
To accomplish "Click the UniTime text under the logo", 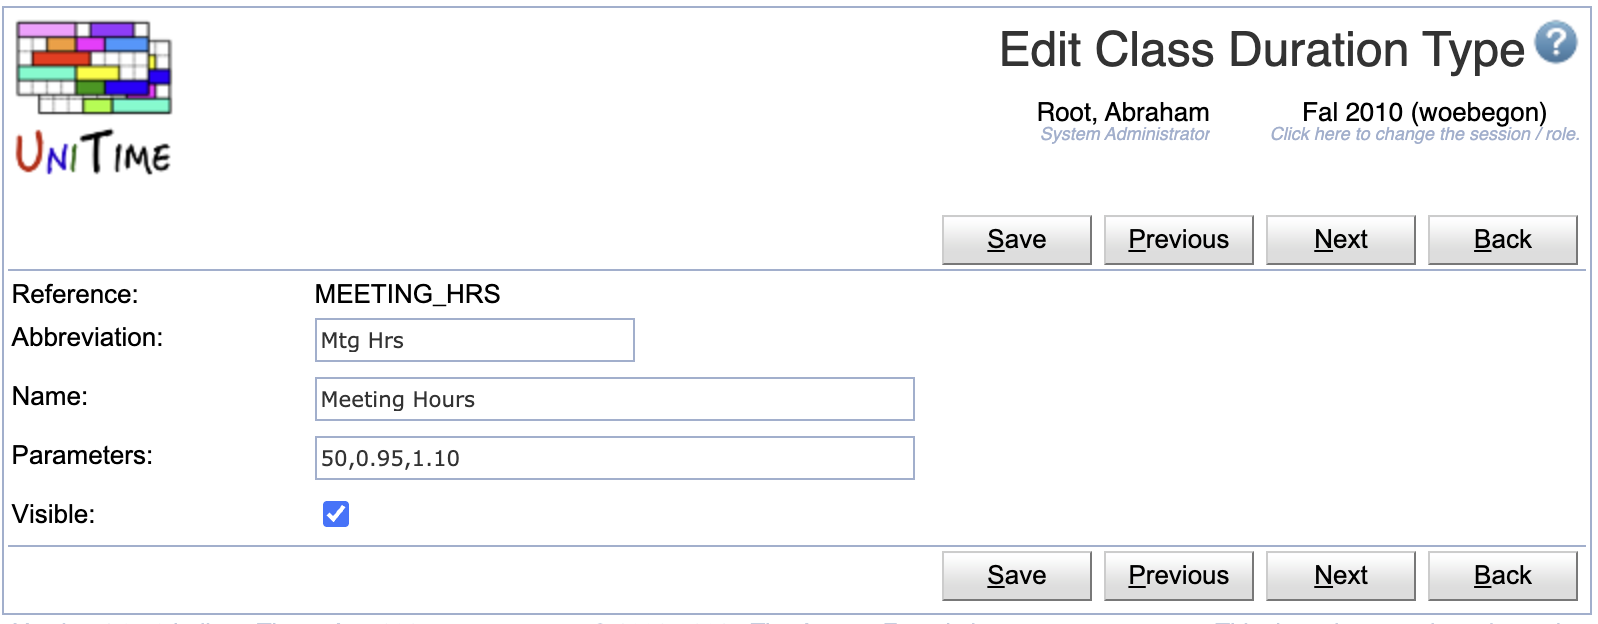I will tap(93, 153).
